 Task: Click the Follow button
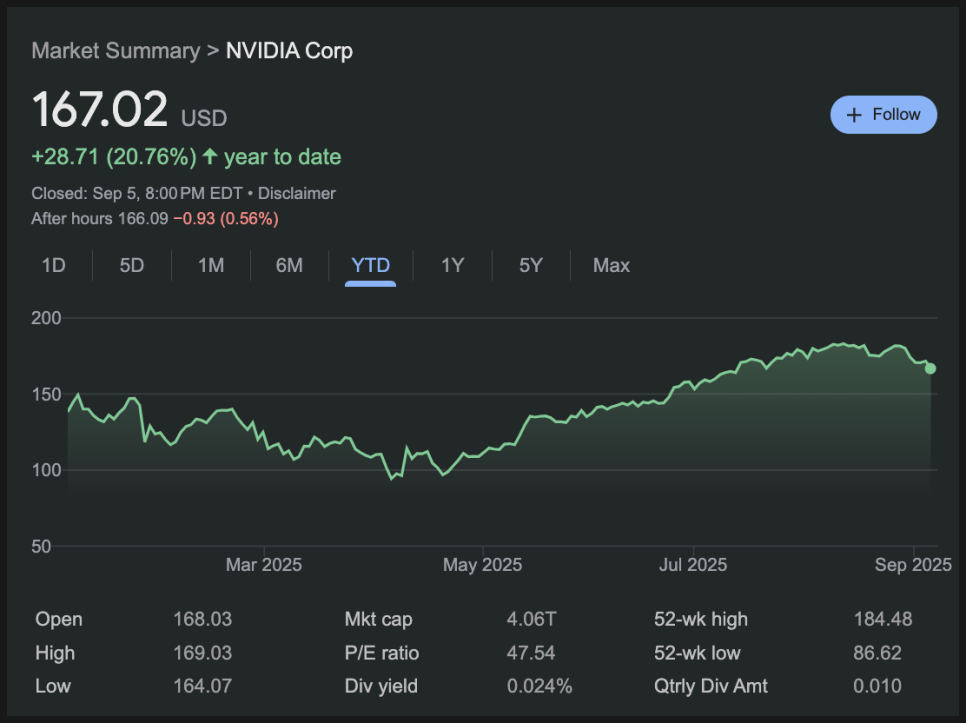point(883,115)
